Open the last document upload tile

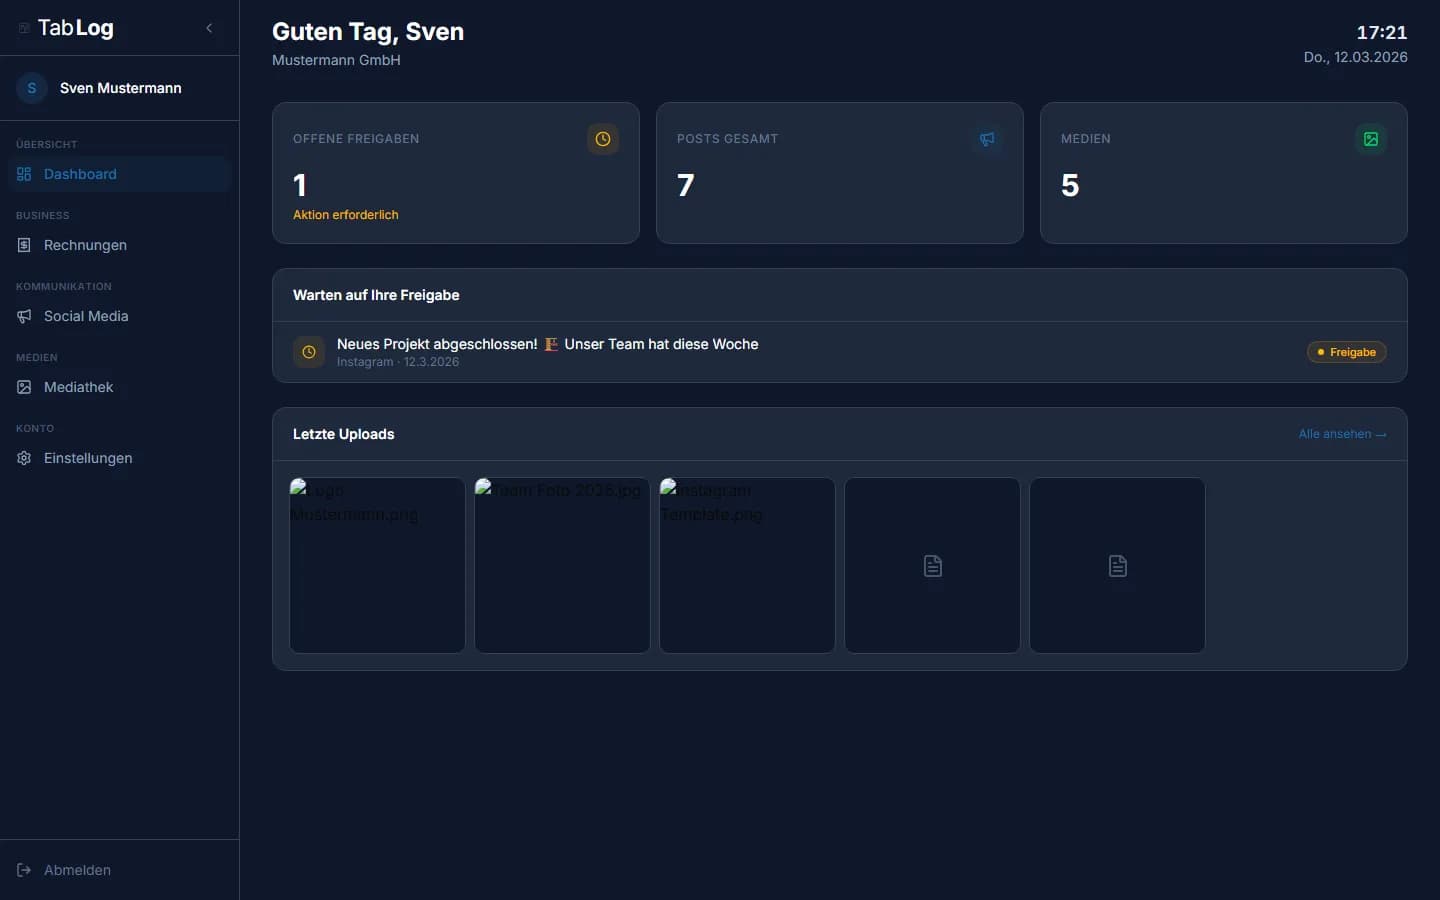tap(1117, 565)
